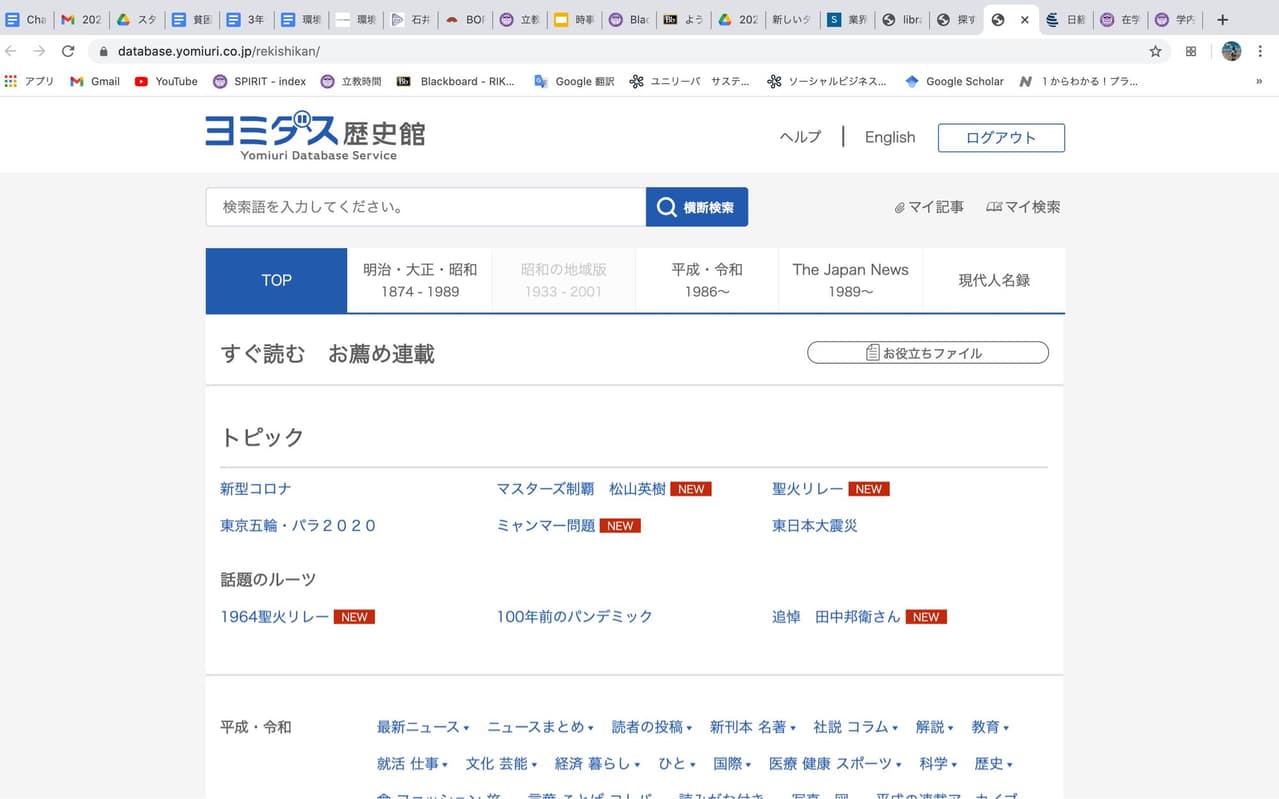Click the browser forward arrow

pyautogui.click(x=39, y=51)
